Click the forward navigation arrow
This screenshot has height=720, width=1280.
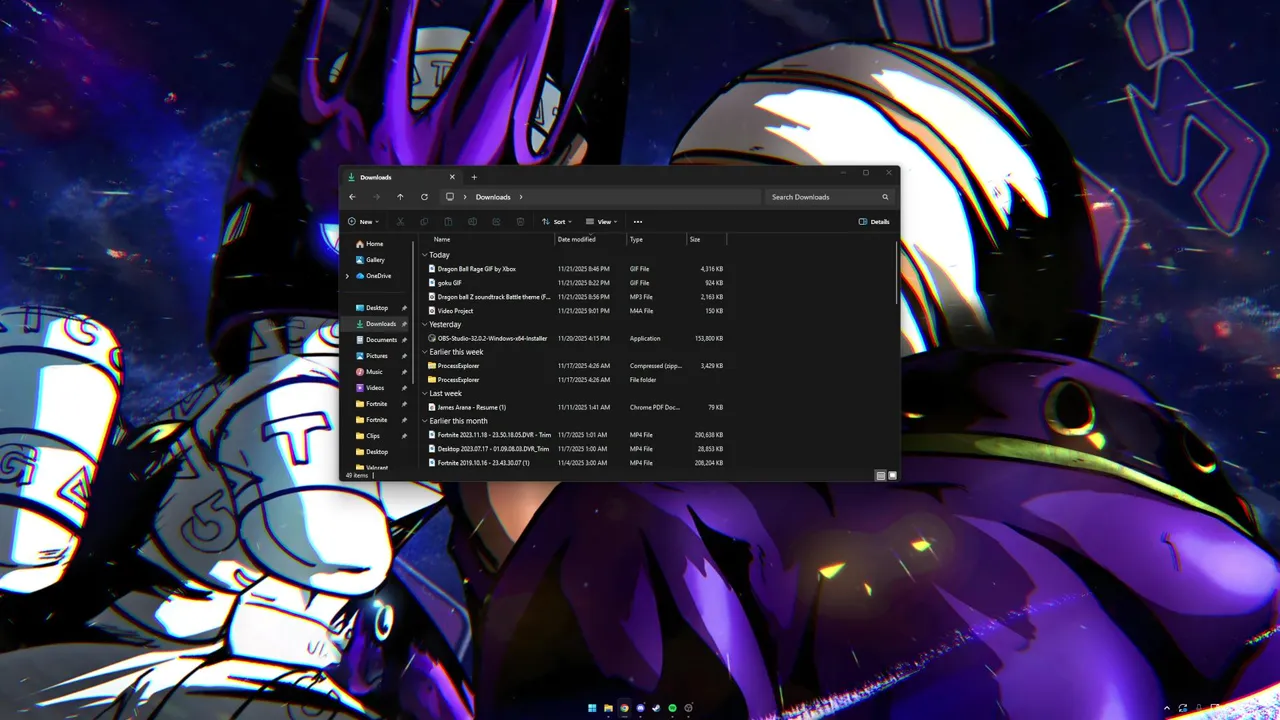pyautogui.click(x=376, y=197)
